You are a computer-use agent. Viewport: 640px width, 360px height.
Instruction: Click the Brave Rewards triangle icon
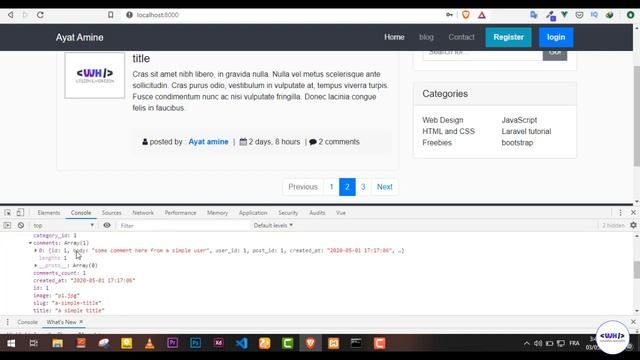pos(482,15)
